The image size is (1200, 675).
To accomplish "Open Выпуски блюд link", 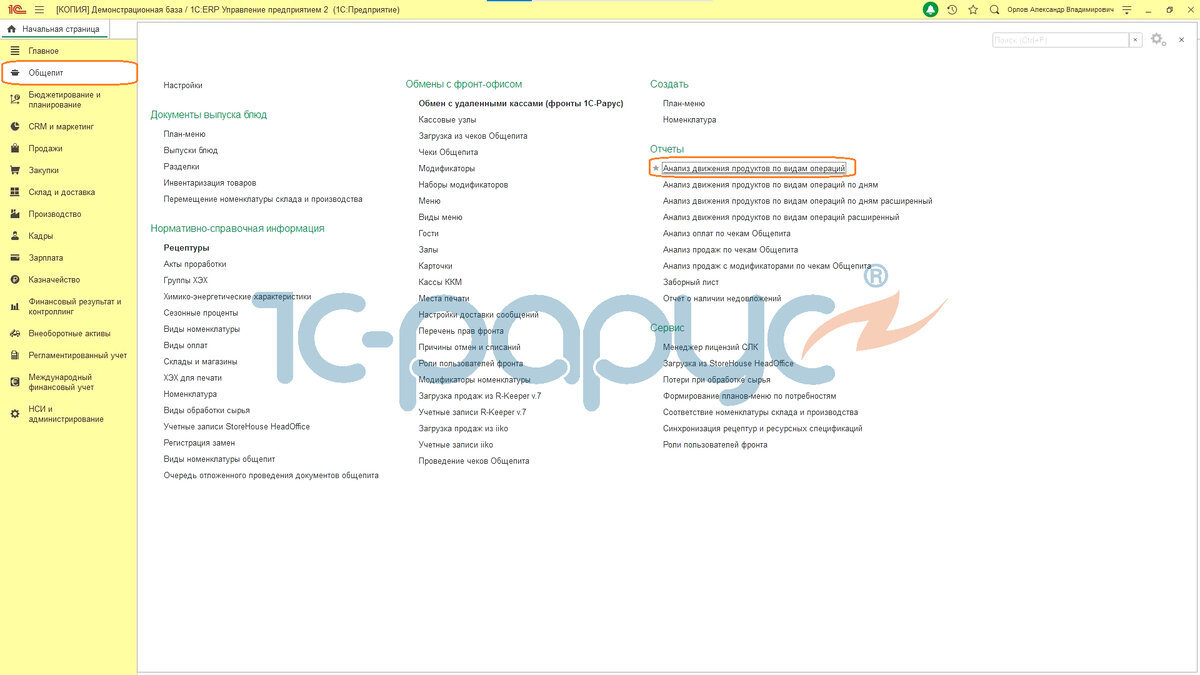I will (191, 150).
